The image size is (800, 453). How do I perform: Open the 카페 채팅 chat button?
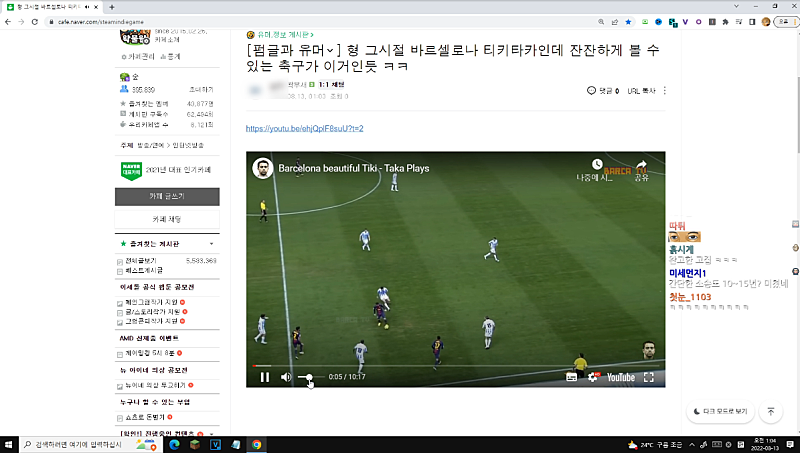coord(167,219)
